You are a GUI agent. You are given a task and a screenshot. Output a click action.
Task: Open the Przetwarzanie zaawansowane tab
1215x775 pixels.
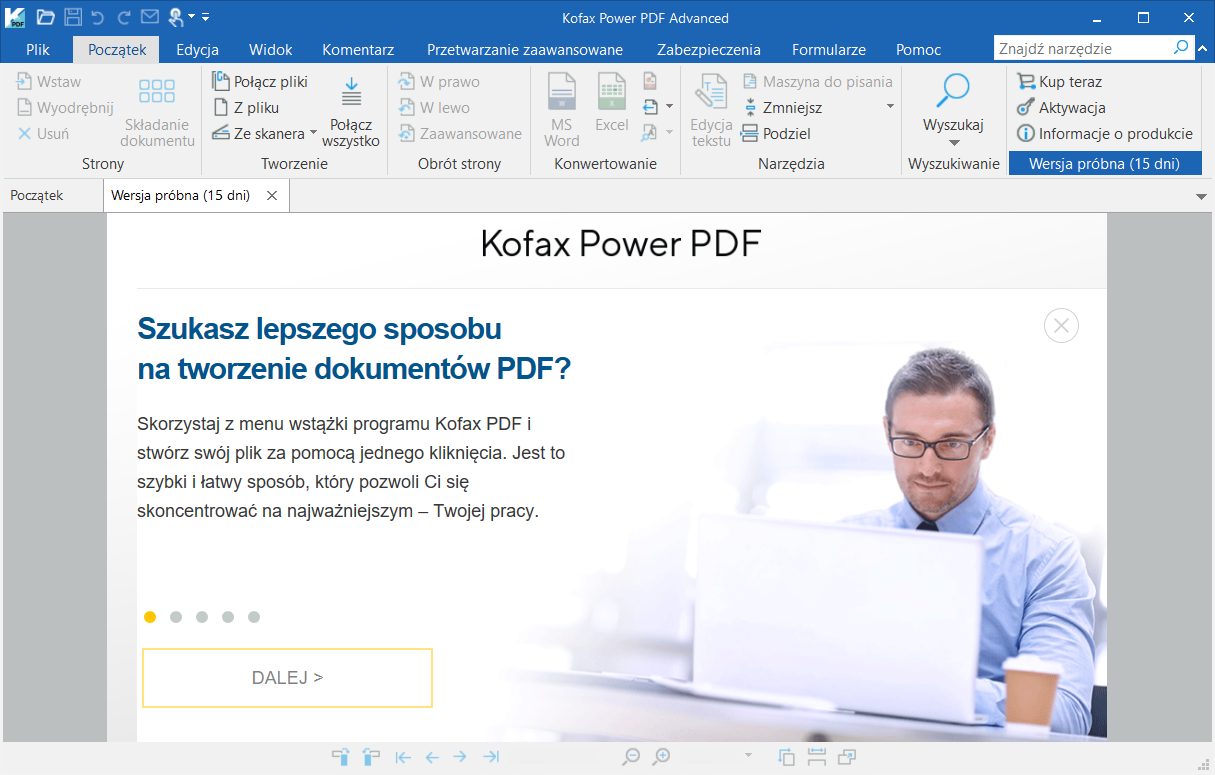525,49
